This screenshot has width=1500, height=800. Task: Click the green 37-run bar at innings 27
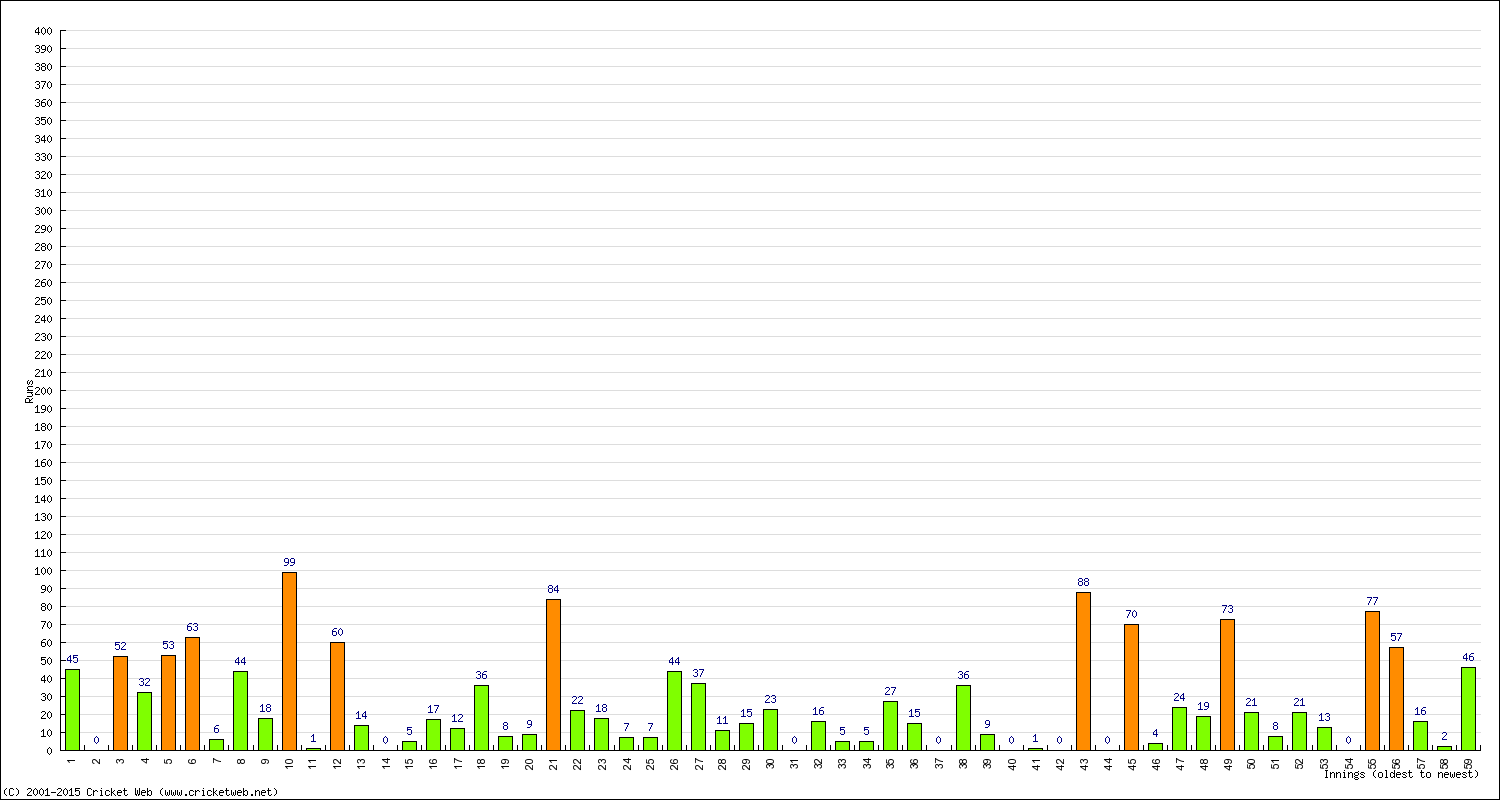698,717
